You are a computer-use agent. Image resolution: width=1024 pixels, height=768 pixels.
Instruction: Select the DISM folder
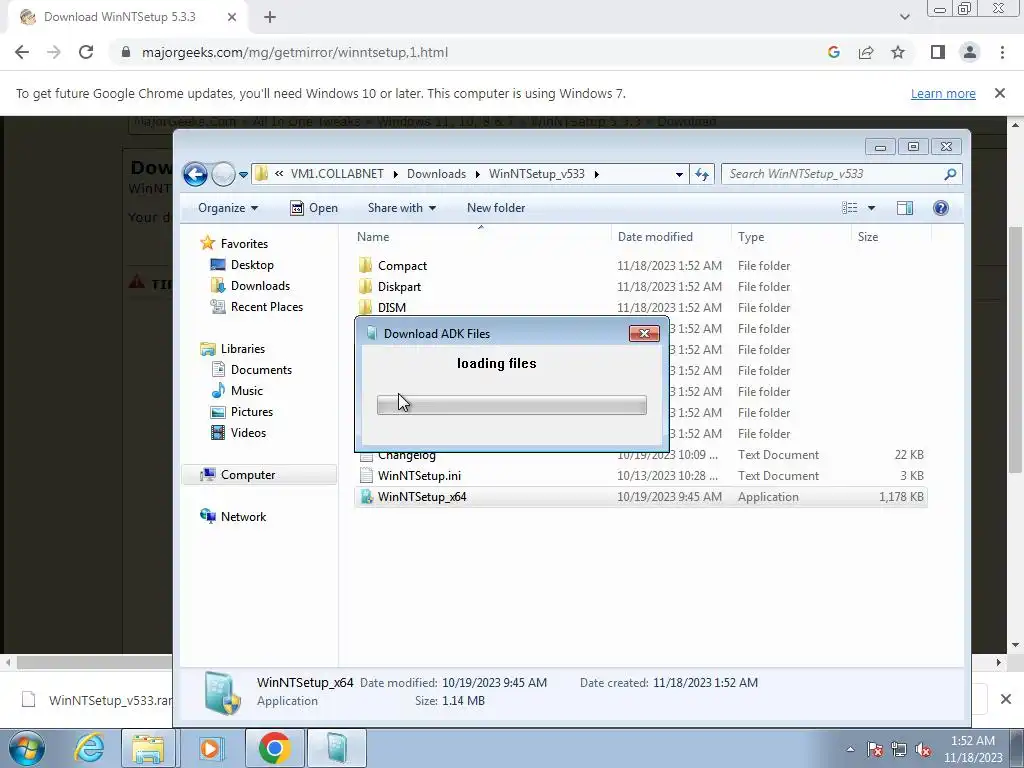[x=392, y=308]
